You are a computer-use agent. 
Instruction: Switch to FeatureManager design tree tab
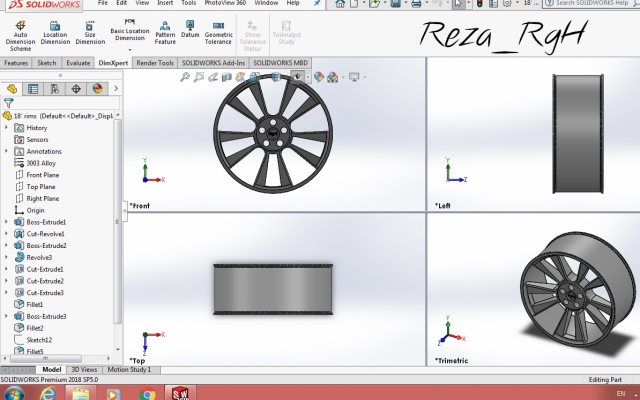click(12, 89)
